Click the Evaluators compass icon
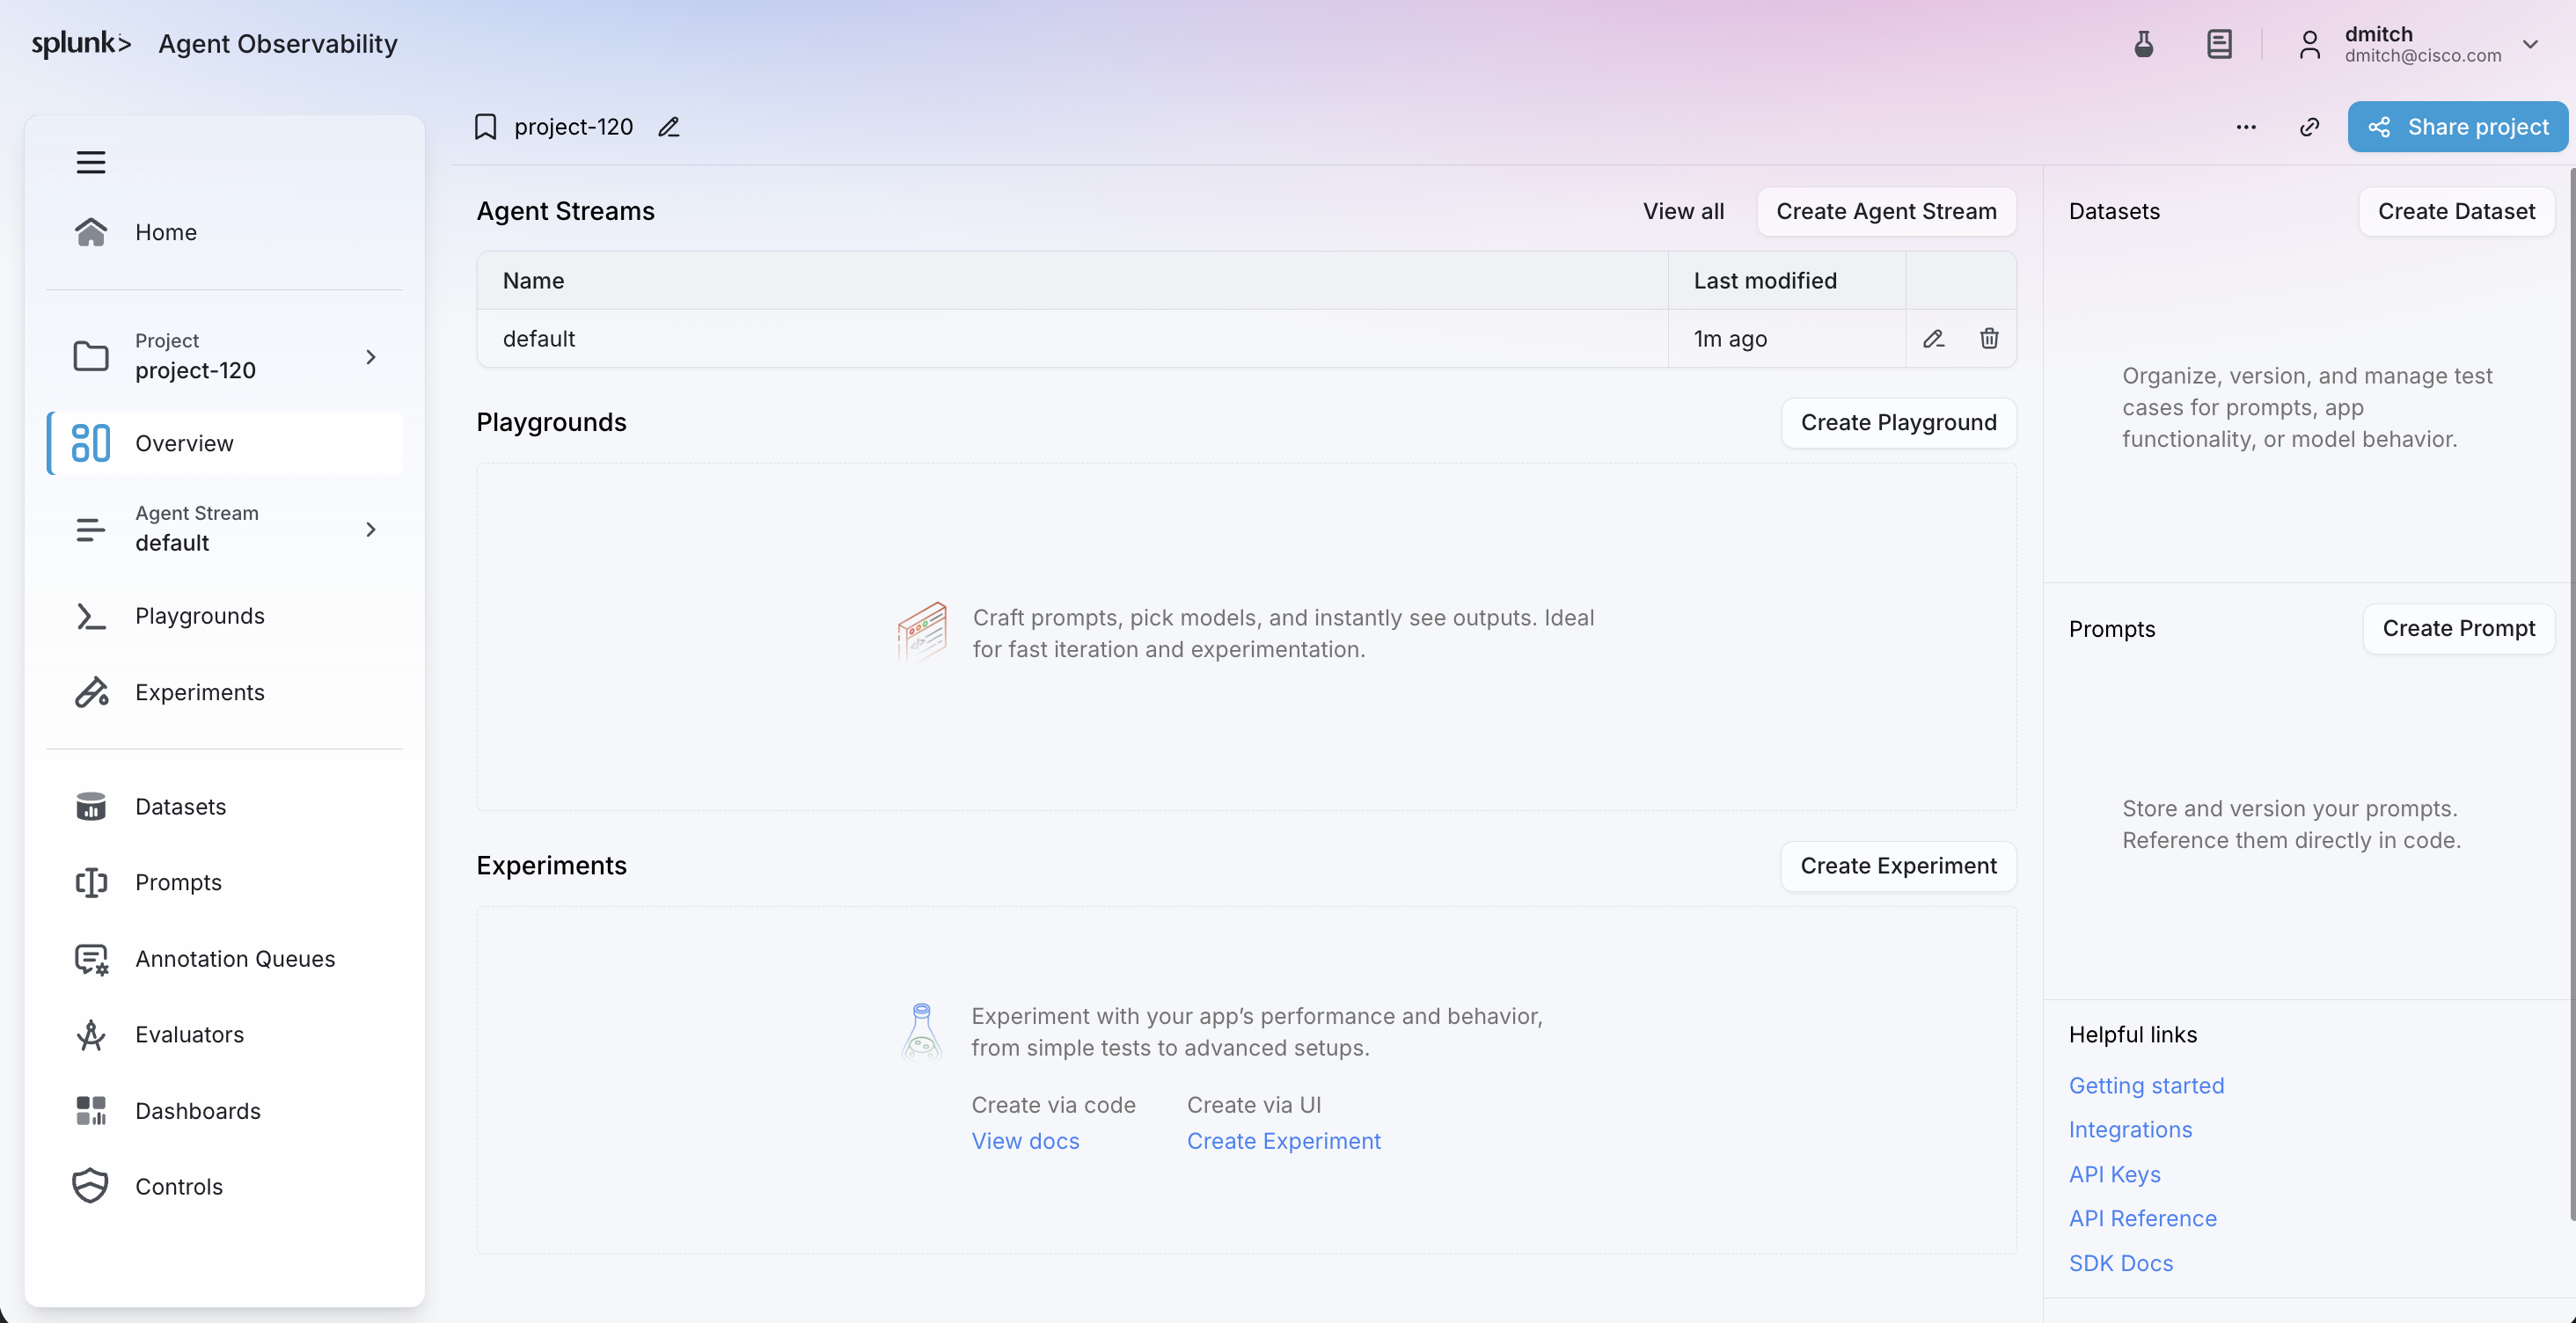The width and height of the screenshot is (2576, 1323). coord(91,1035)
